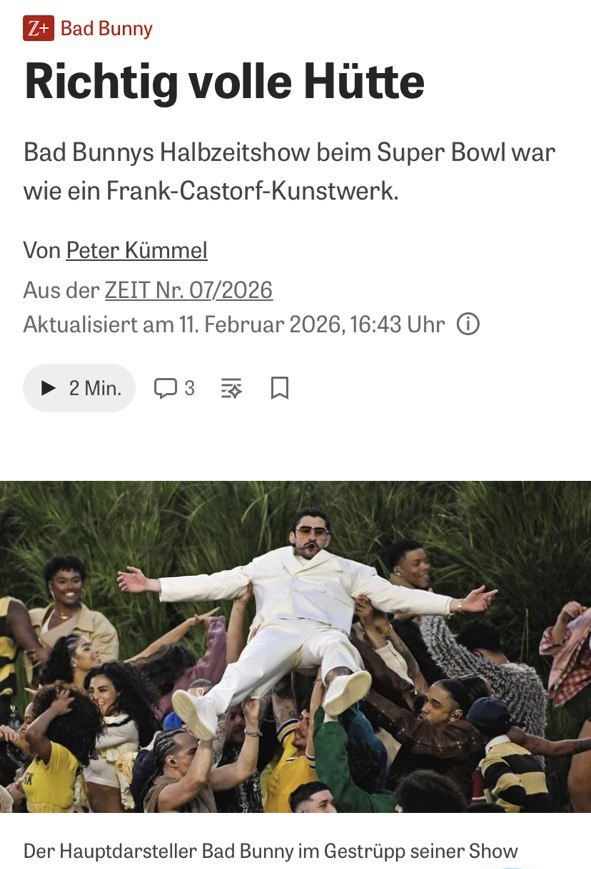Start the 2 Min. audio playback button
This screenshot has height=869, width=591.
pyautogui.click(x=79, y=388)
